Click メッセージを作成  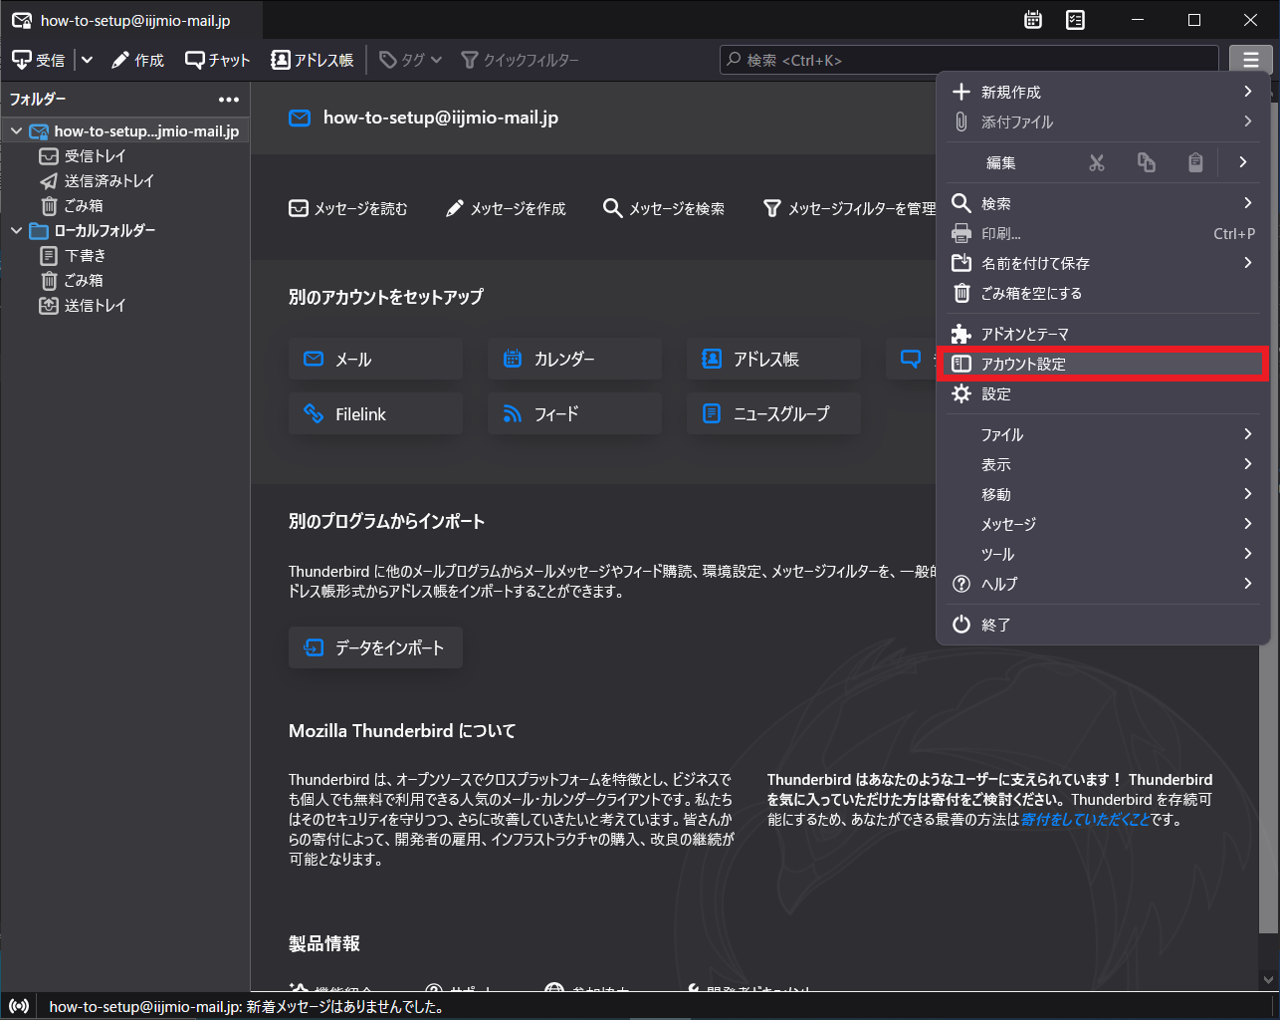[x=506, y=208]
